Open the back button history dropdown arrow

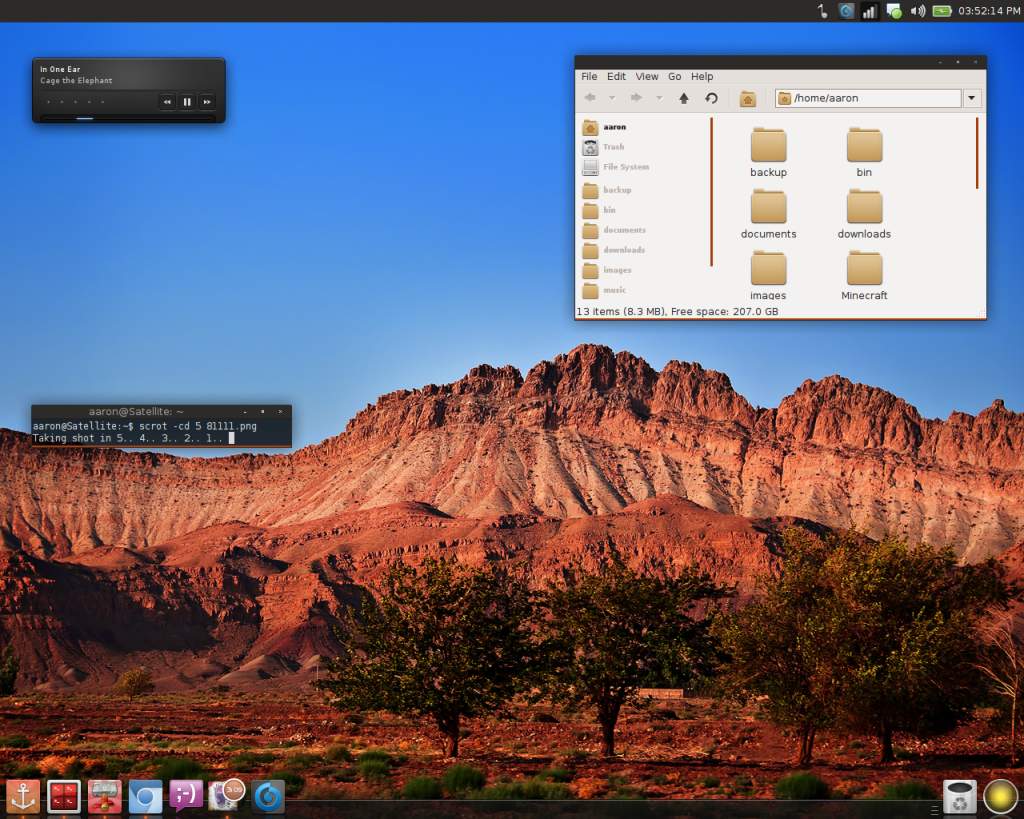[x=612, y=98]
